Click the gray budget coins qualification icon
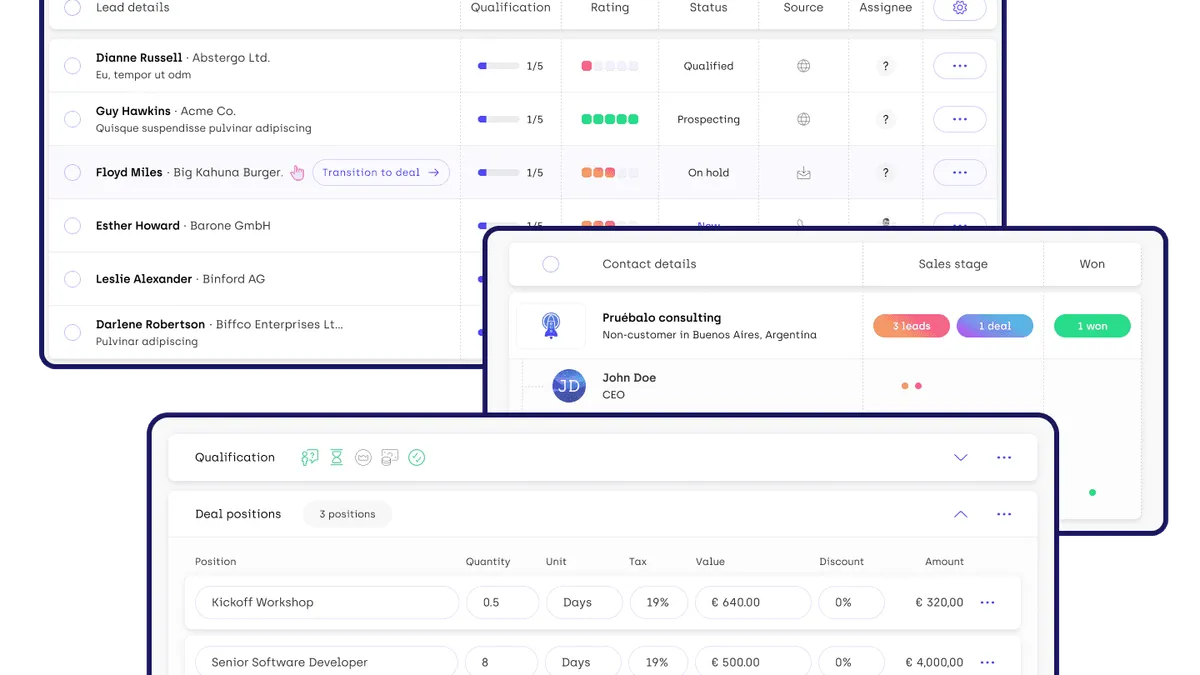This screenshot has height=675, width=1200. (x=390, y=457)
